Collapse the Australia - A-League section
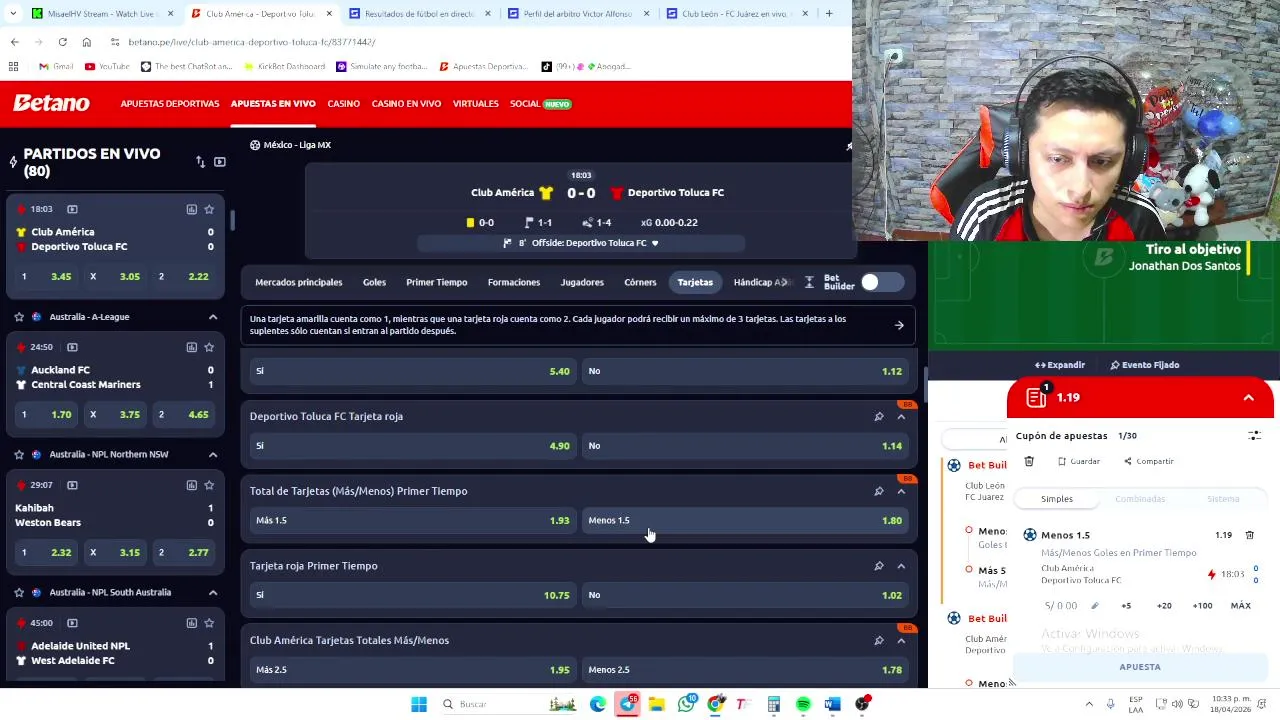The image size is (1280, 720). point(213,317)
